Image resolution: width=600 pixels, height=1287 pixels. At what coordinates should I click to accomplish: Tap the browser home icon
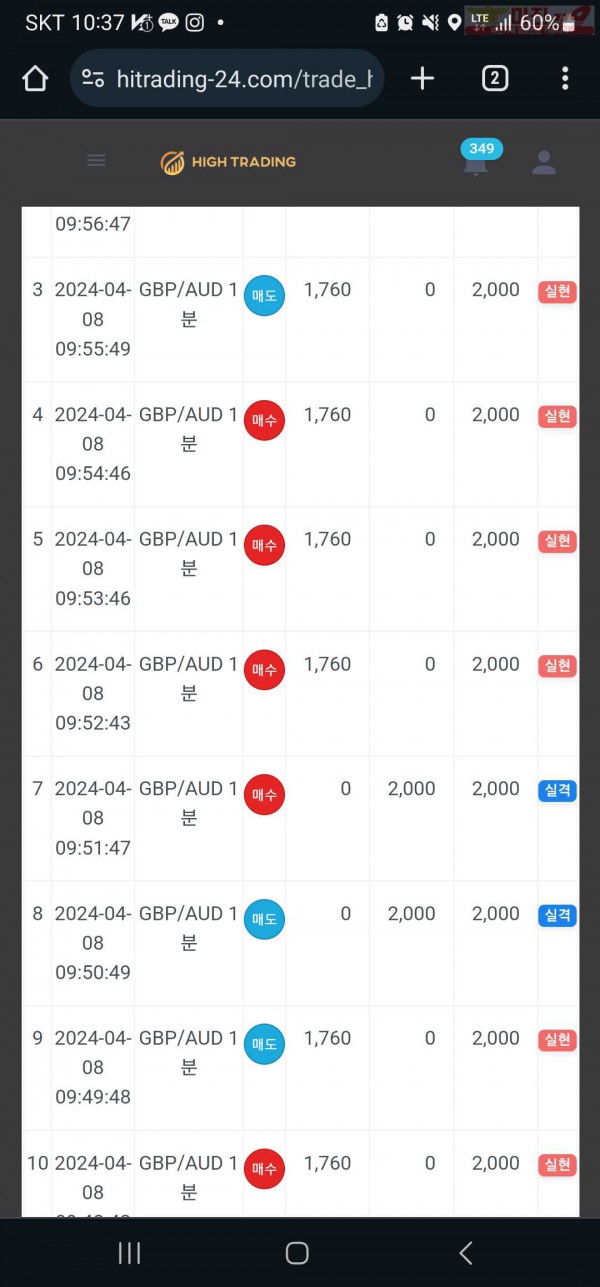[x=35, y=79]
